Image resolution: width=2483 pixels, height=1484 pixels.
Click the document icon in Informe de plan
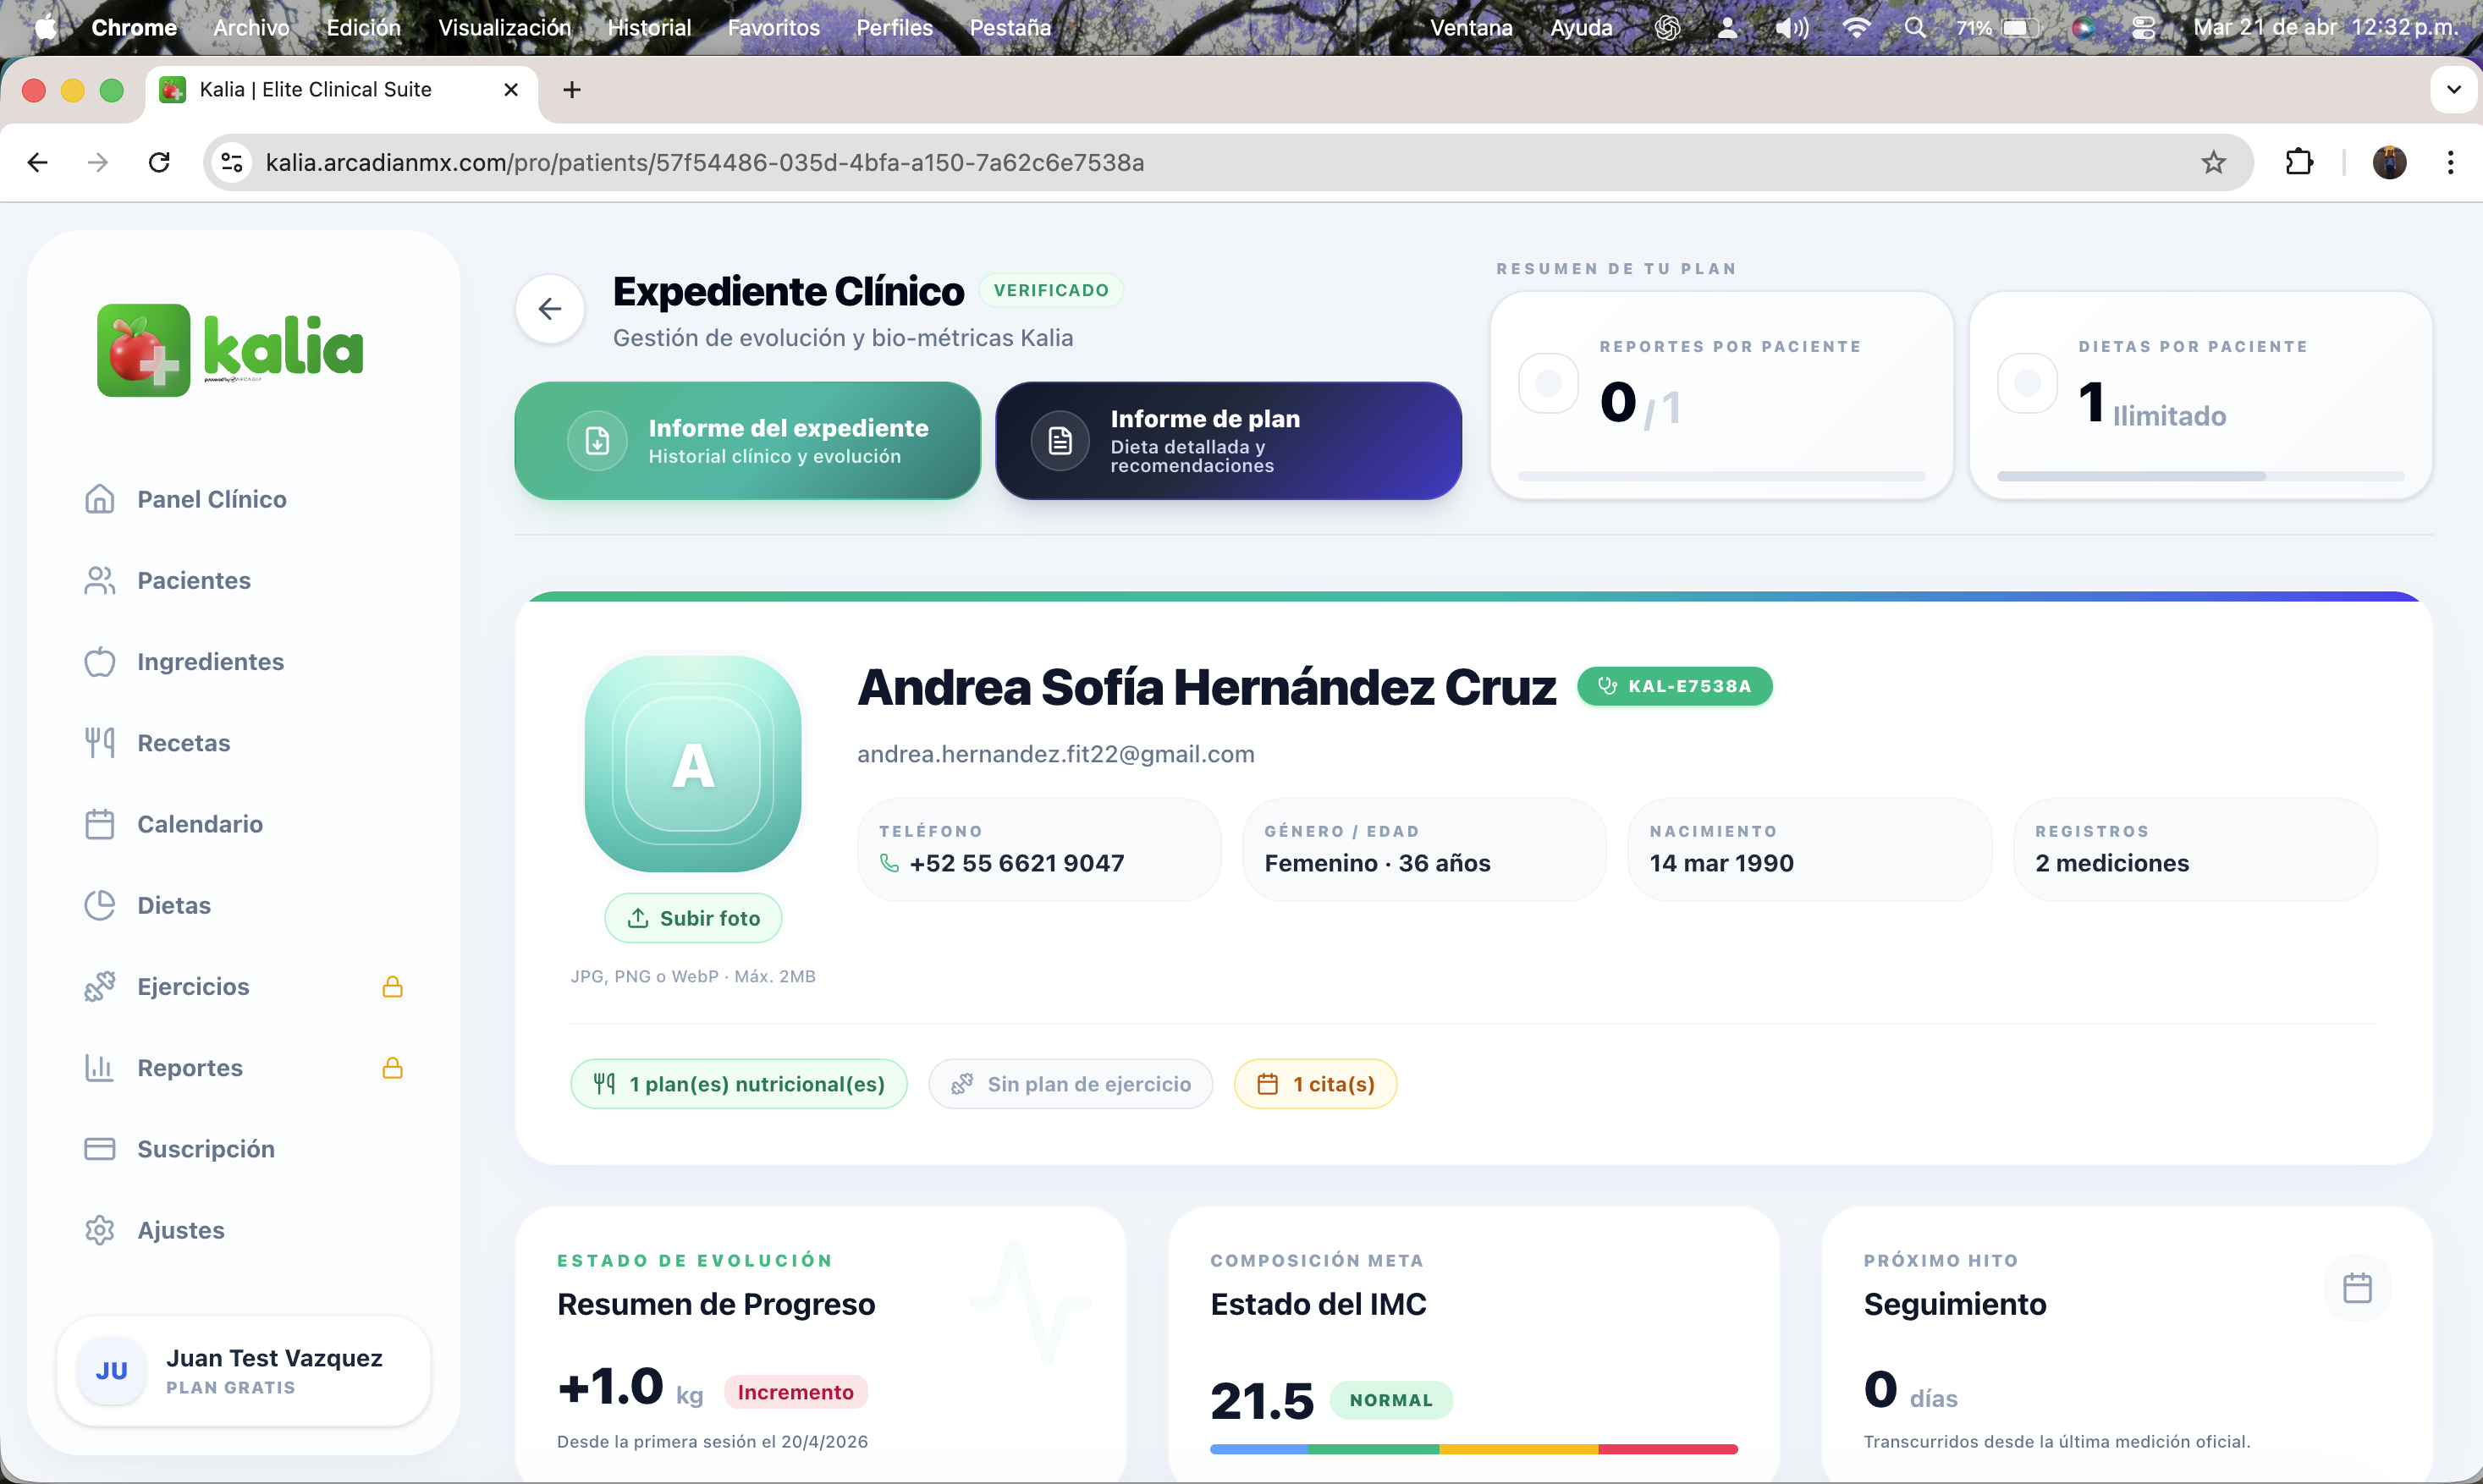point(1060,440)
